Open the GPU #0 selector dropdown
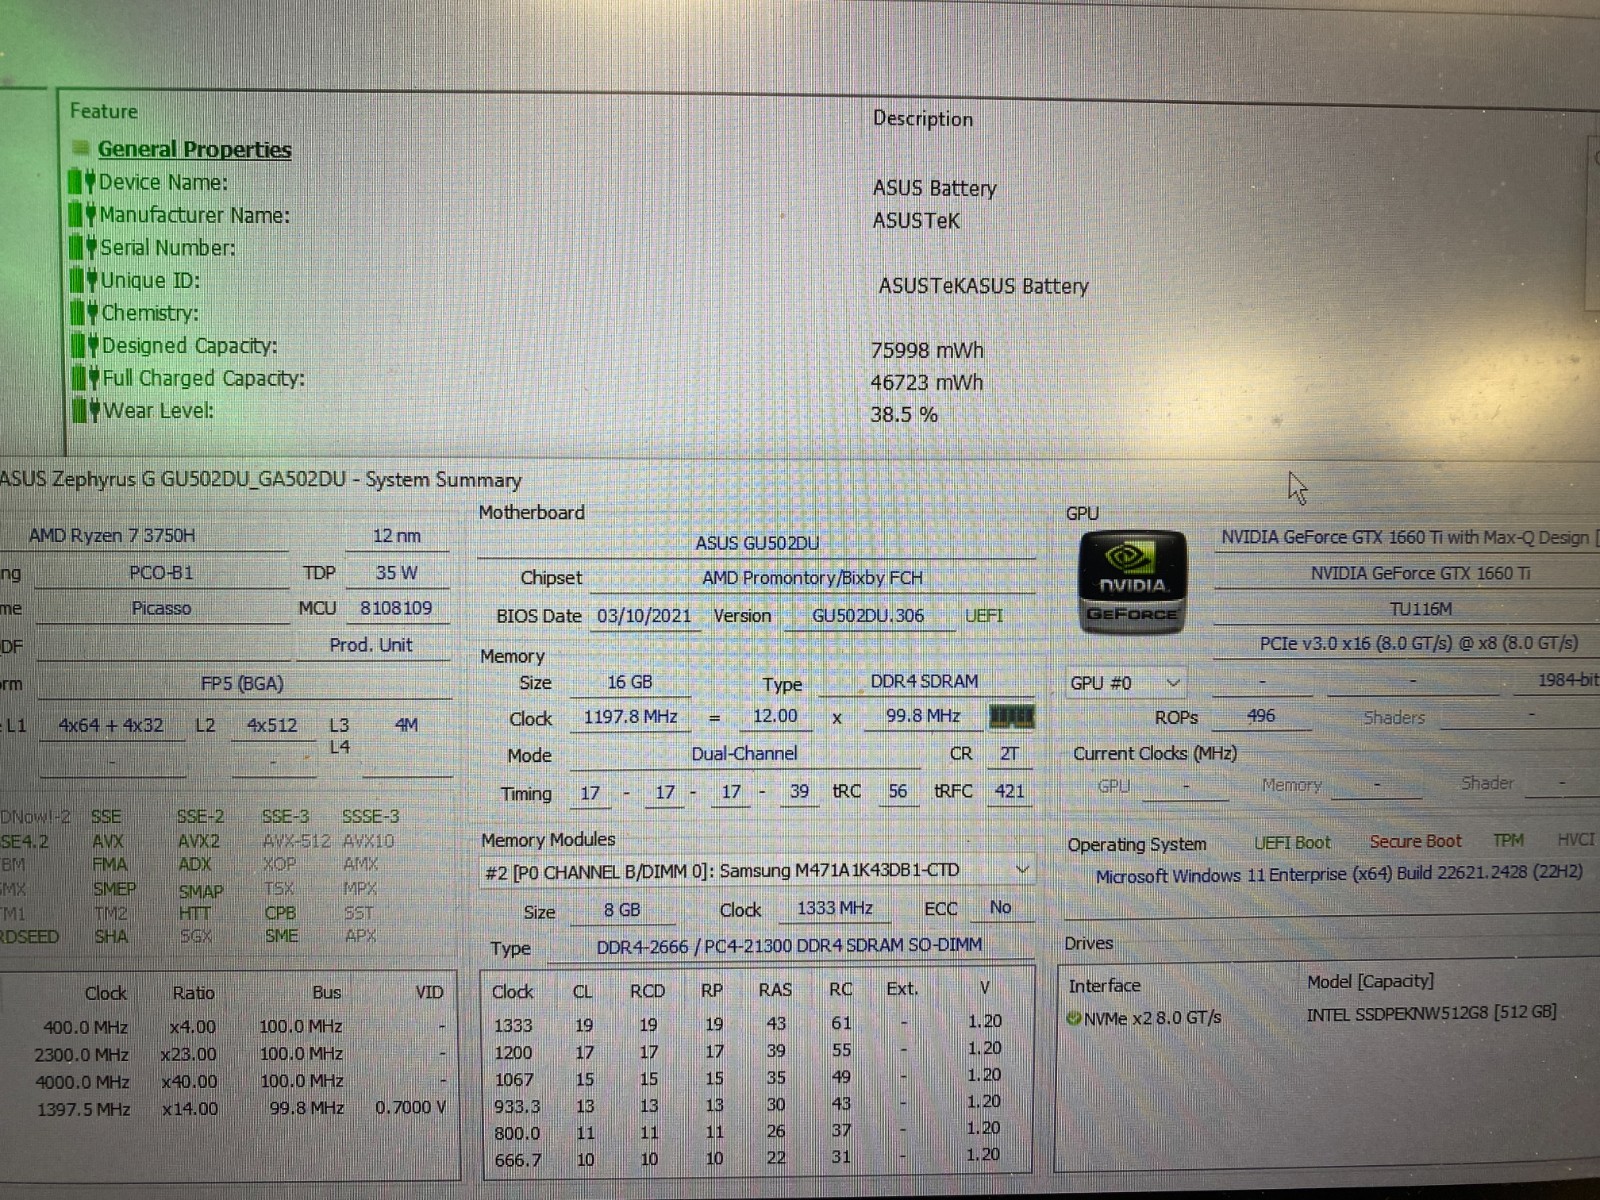This screenshot has height=1200, width=1600. [1126, 683]
